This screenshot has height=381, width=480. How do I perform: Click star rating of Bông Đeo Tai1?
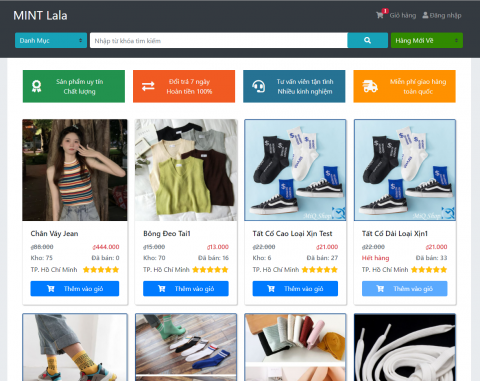pos(210,270)
